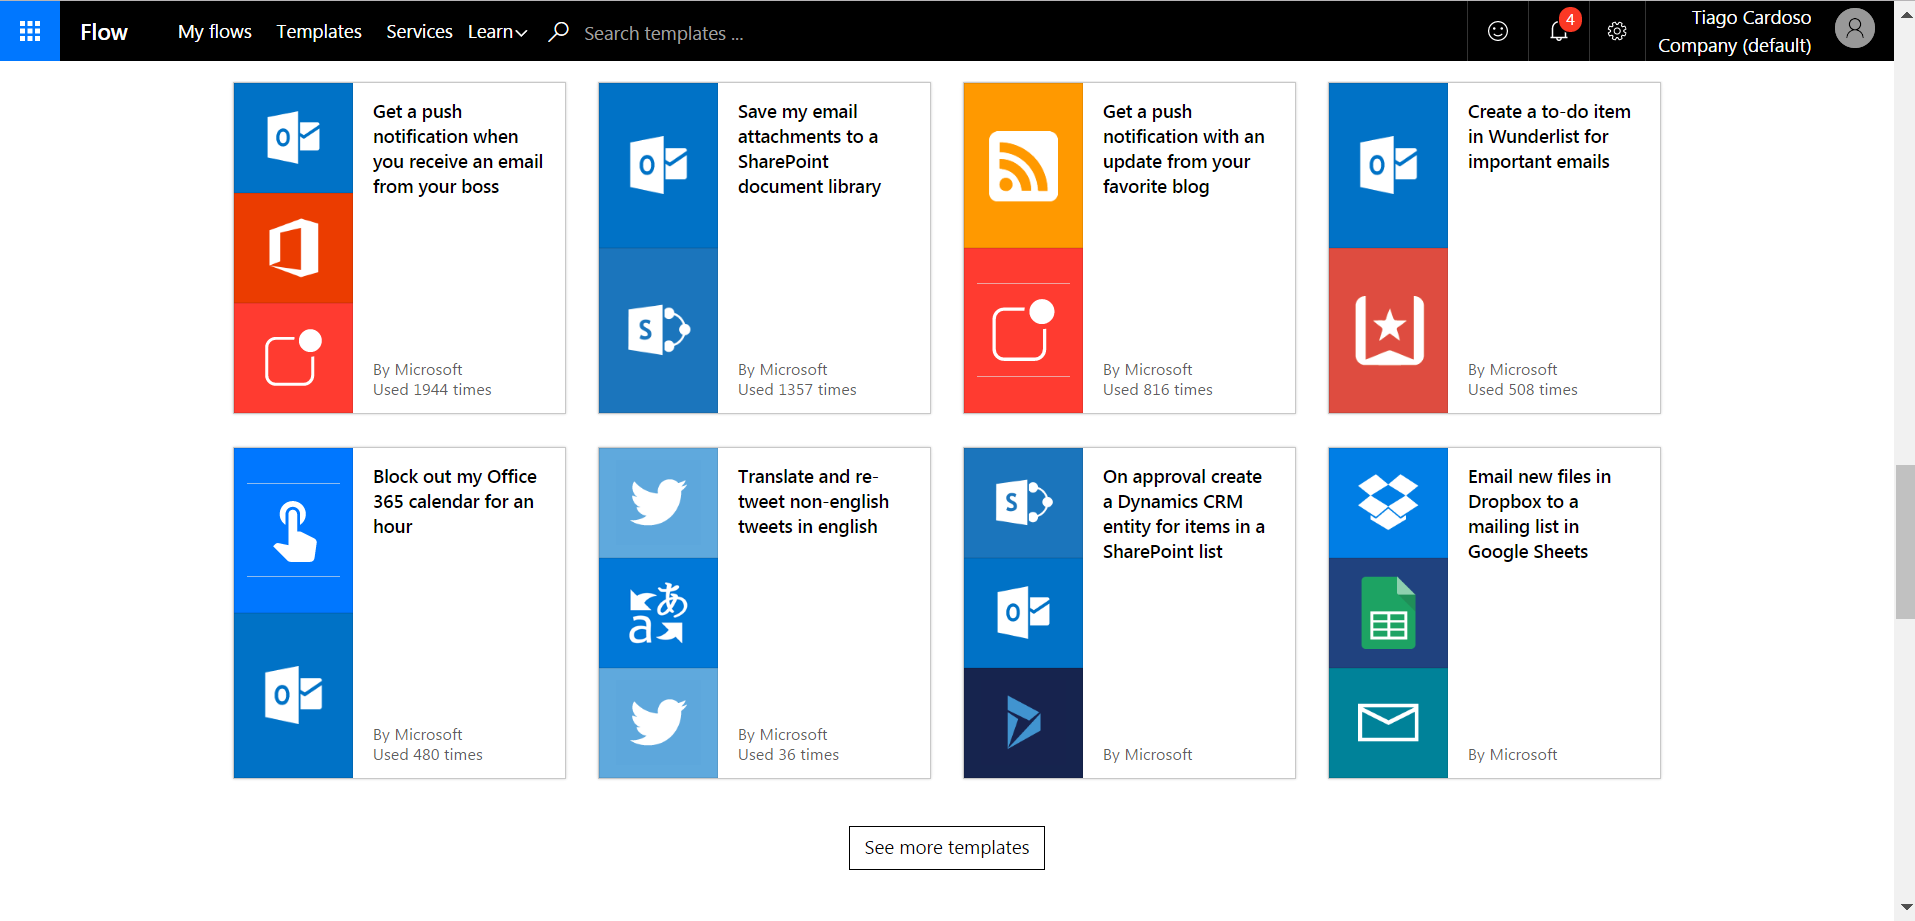Open the app launcher waffle icon

[30, 31]
